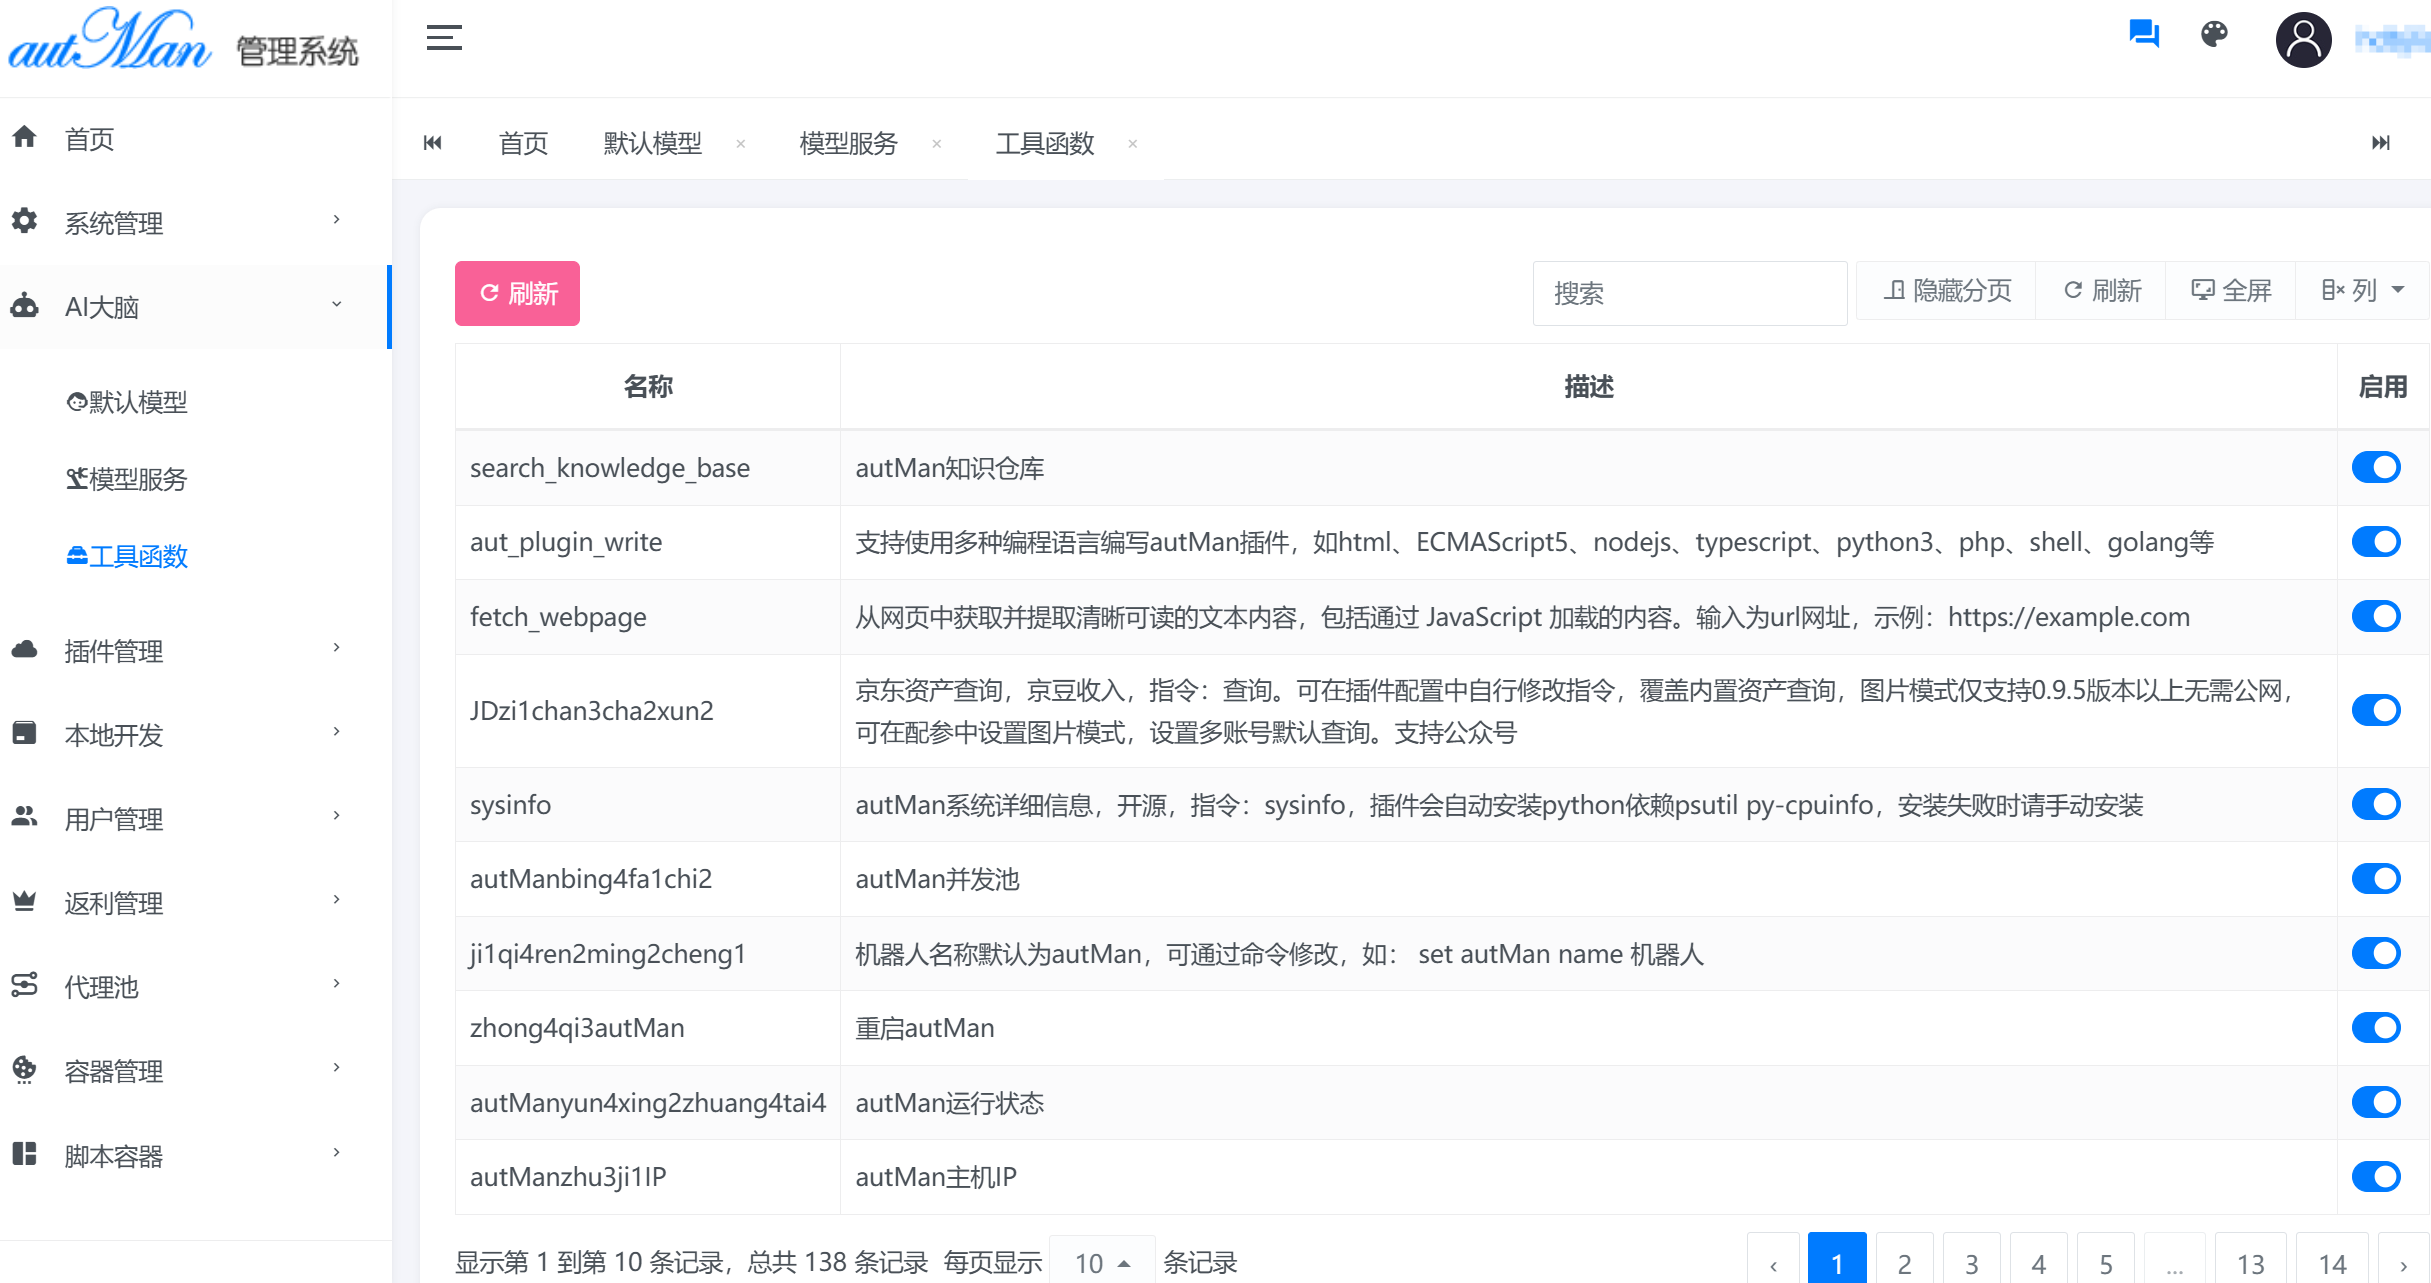Click the 返利管理 crown icon
2431x1283 pixels.
(24, 899)
